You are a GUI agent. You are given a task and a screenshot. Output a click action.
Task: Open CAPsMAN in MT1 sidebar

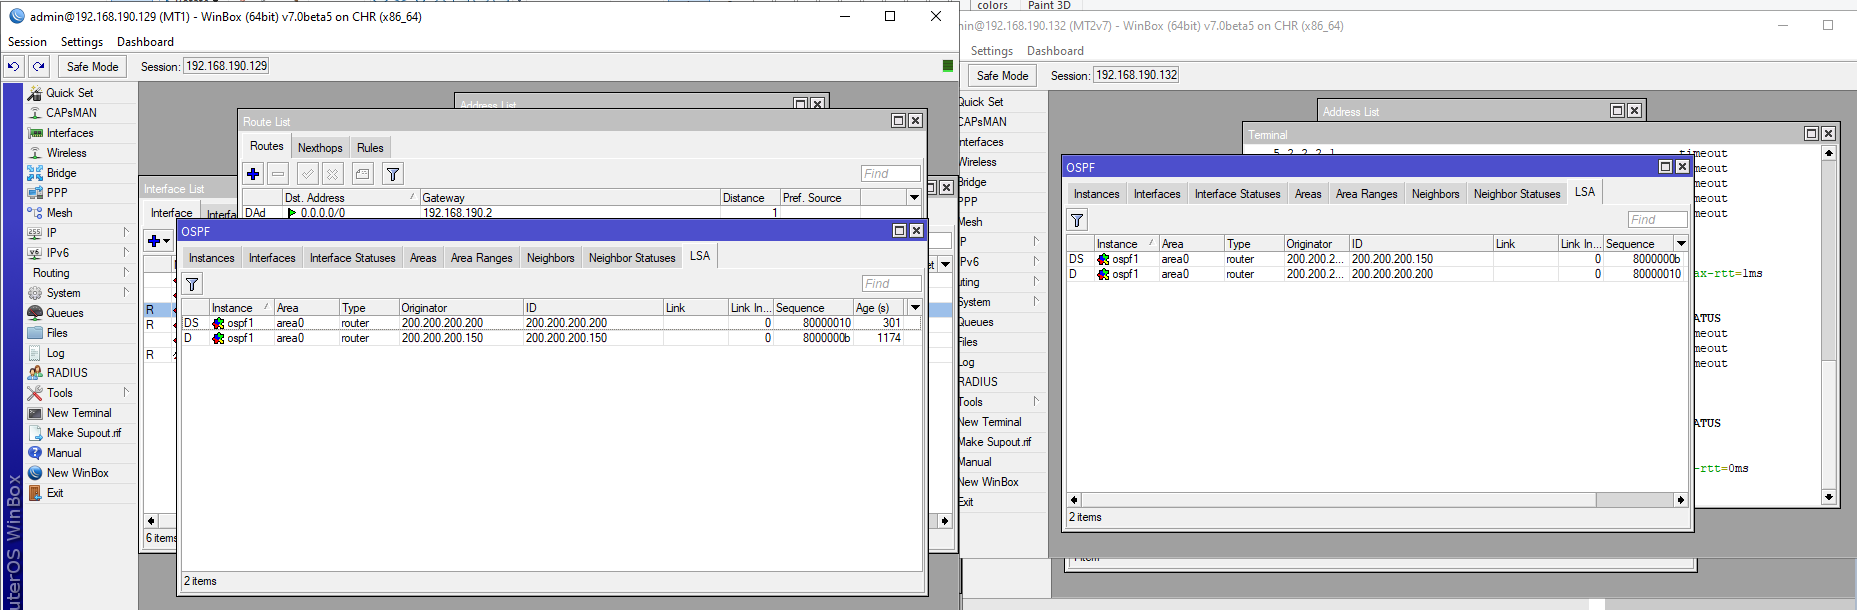point(71,113)
